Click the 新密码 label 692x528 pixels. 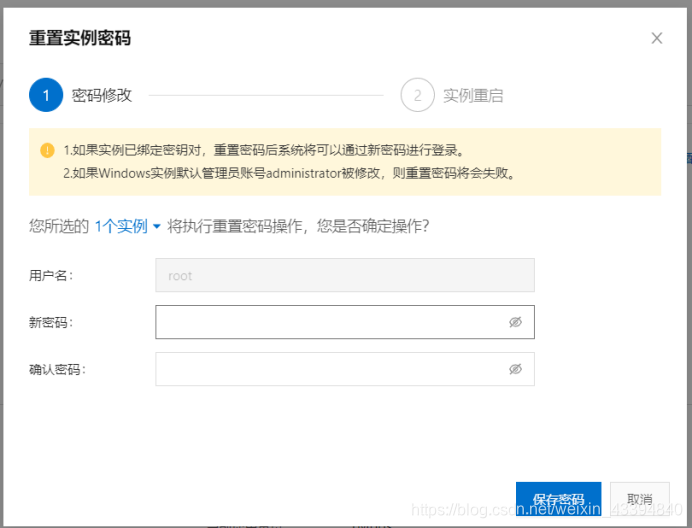click(51, 322)
